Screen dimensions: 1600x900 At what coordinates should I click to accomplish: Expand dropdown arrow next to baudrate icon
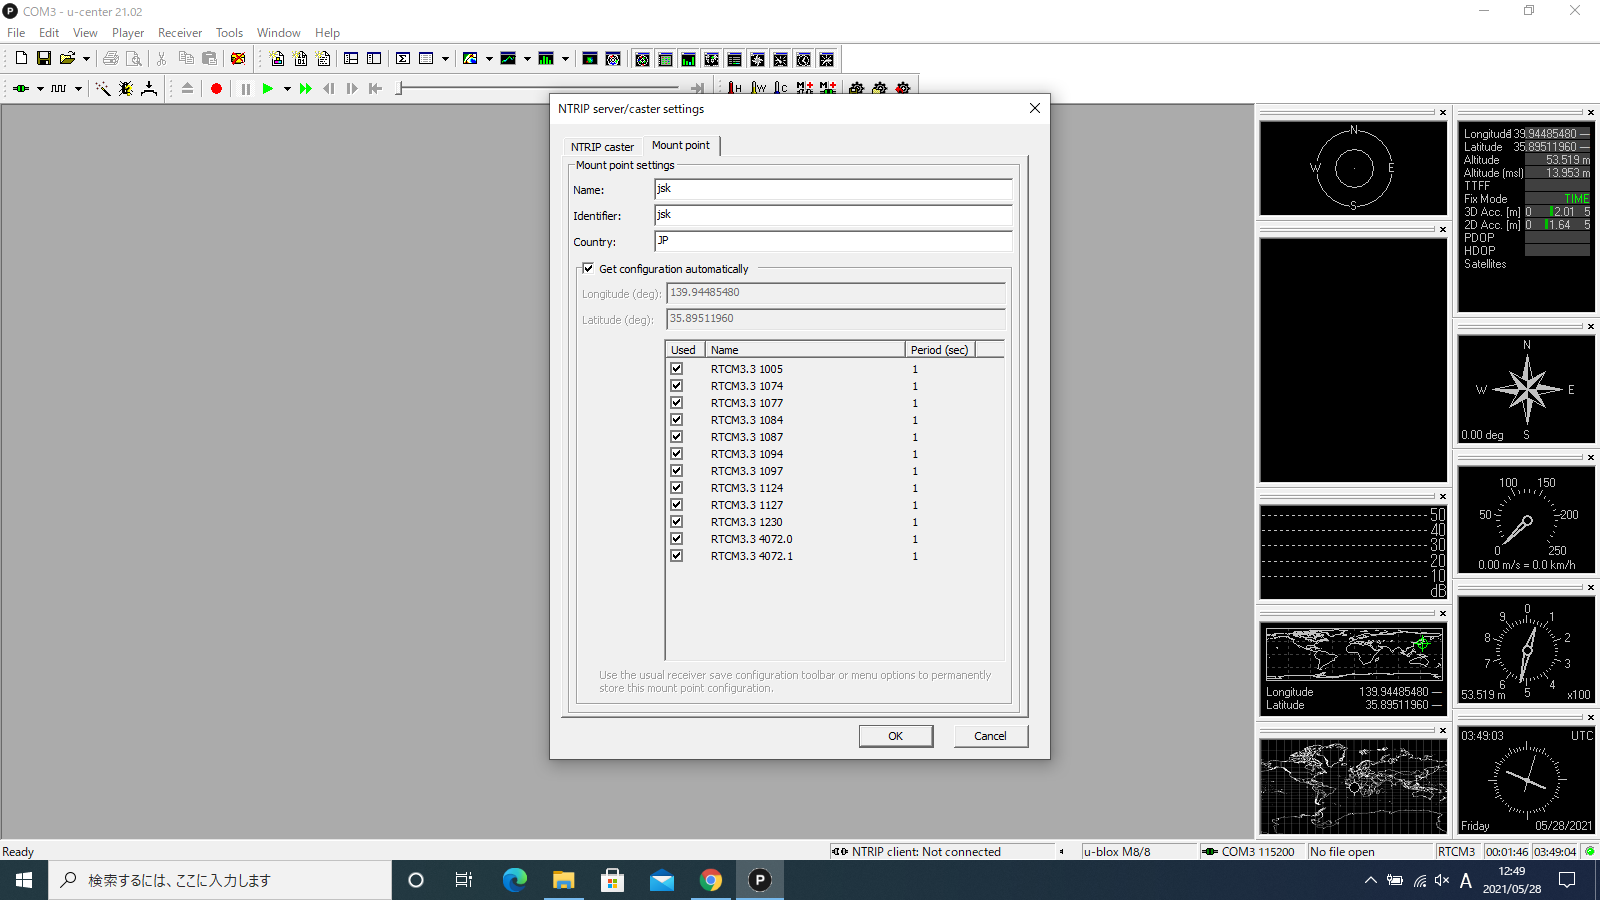[x=78, y=89]
